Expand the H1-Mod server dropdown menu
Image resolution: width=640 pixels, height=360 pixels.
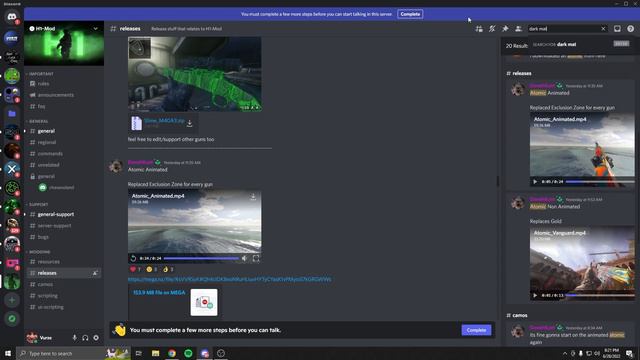point(96,29)
